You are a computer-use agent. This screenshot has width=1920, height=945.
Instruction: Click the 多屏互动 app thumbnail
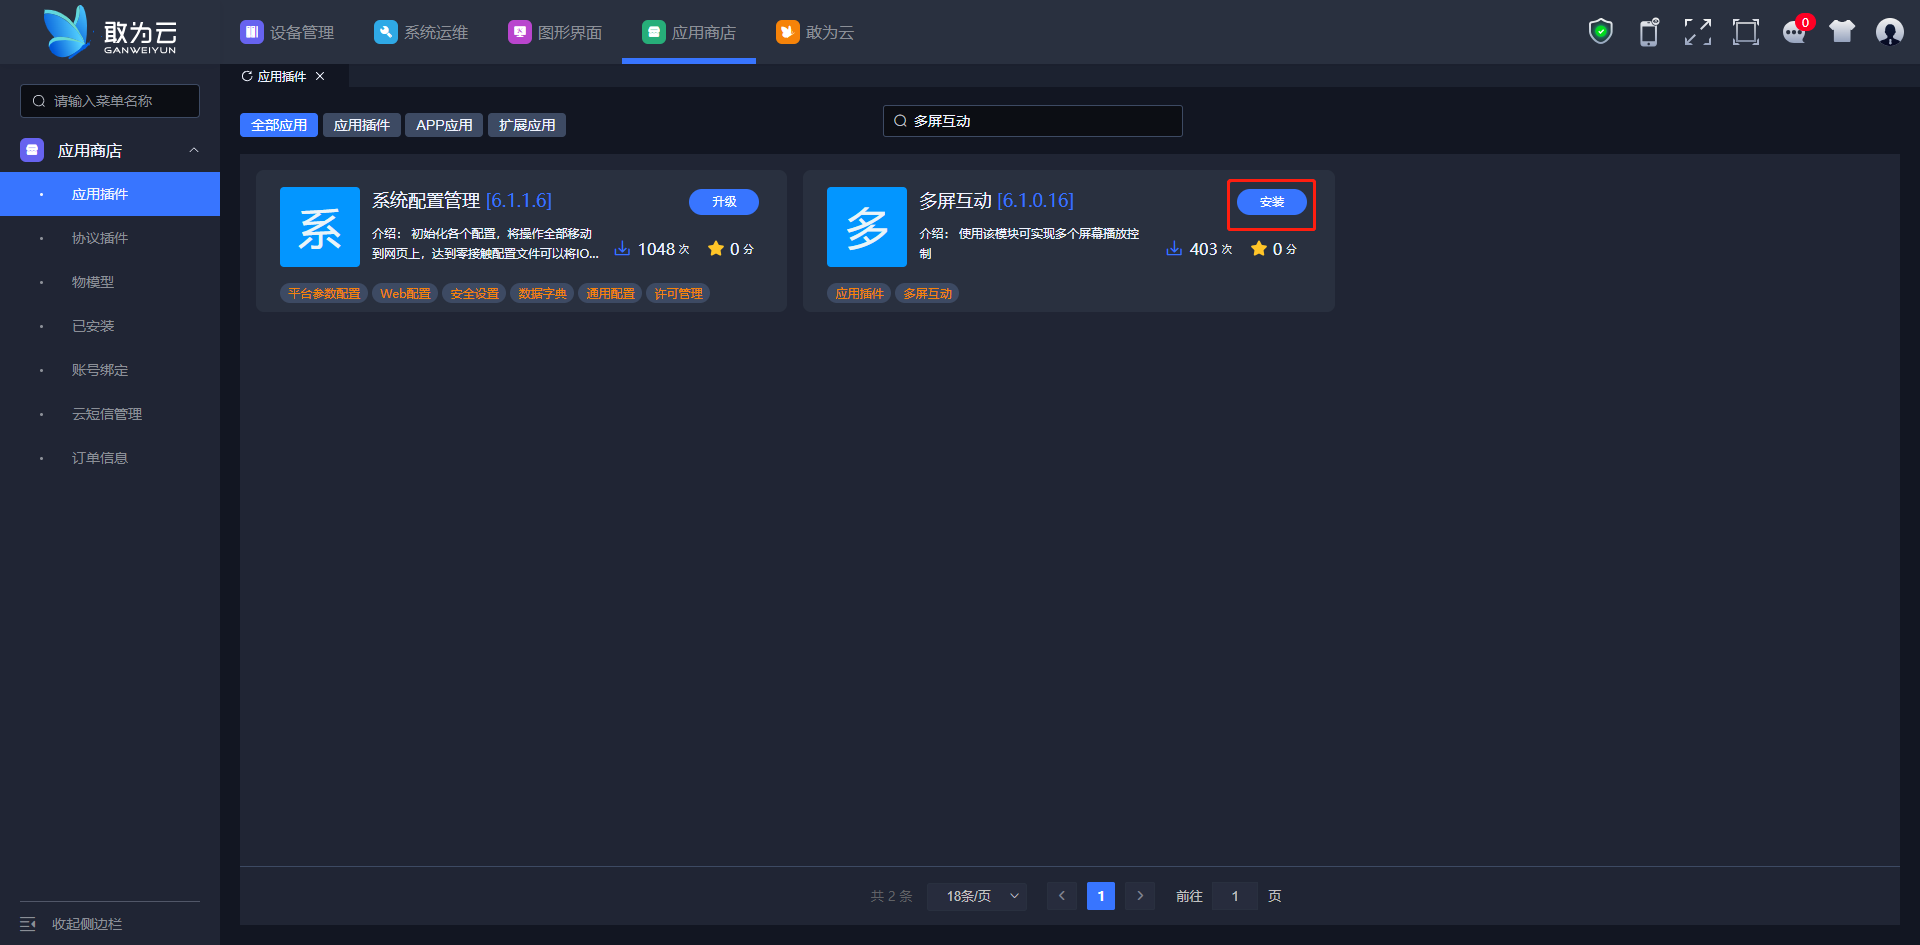pyautogui.click(x=867, y=227)
